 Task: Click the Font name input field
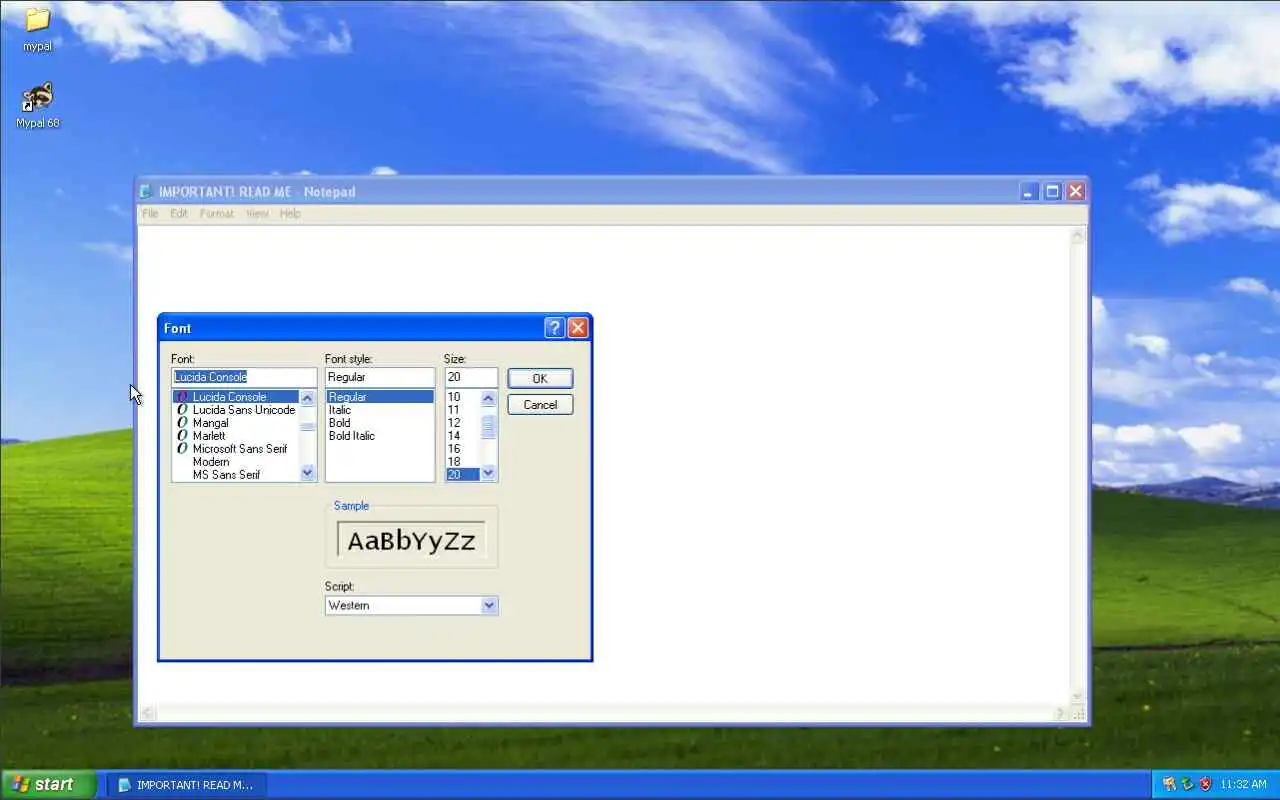click(244, 377)
